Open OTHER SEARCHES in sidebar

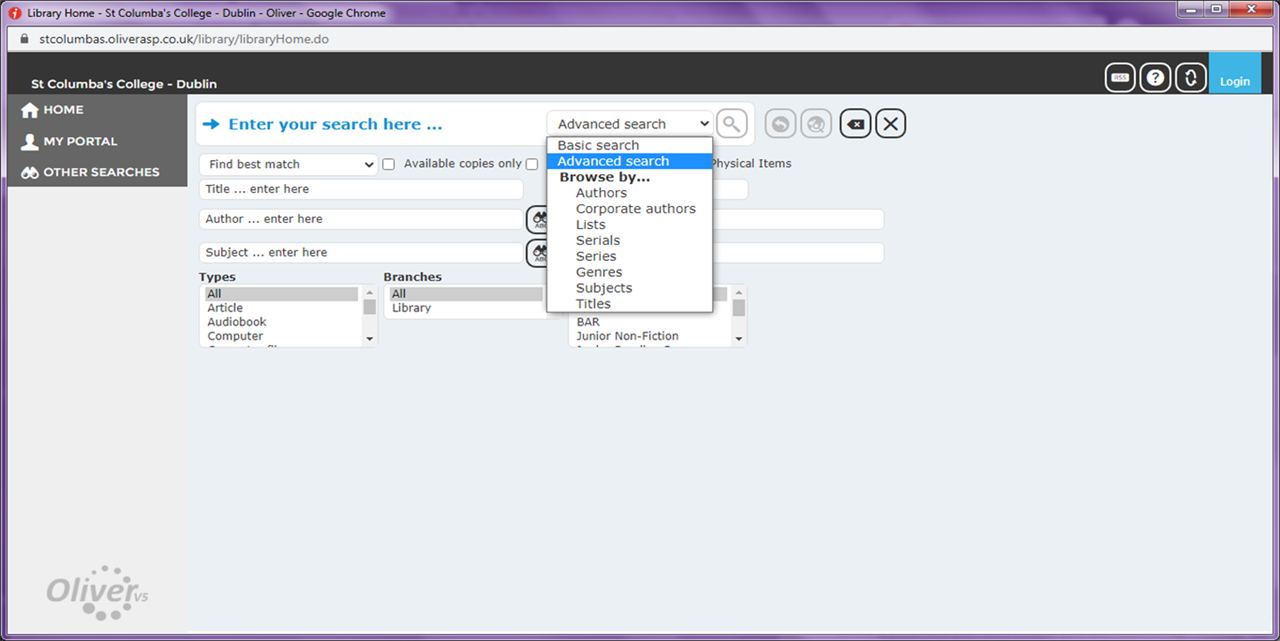101,172
